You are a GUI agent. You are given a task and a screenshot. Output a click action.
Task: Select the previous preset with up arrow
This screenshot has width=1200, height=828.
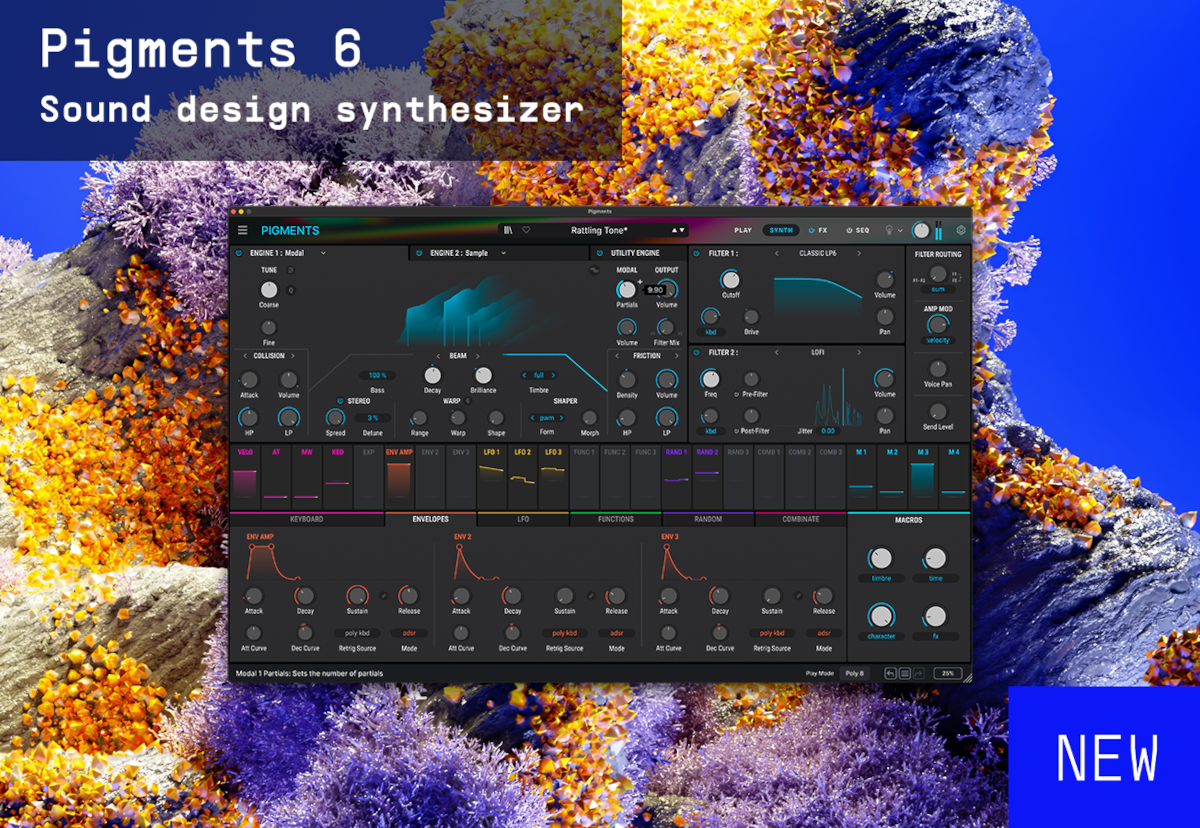click(x=675, y=230)
